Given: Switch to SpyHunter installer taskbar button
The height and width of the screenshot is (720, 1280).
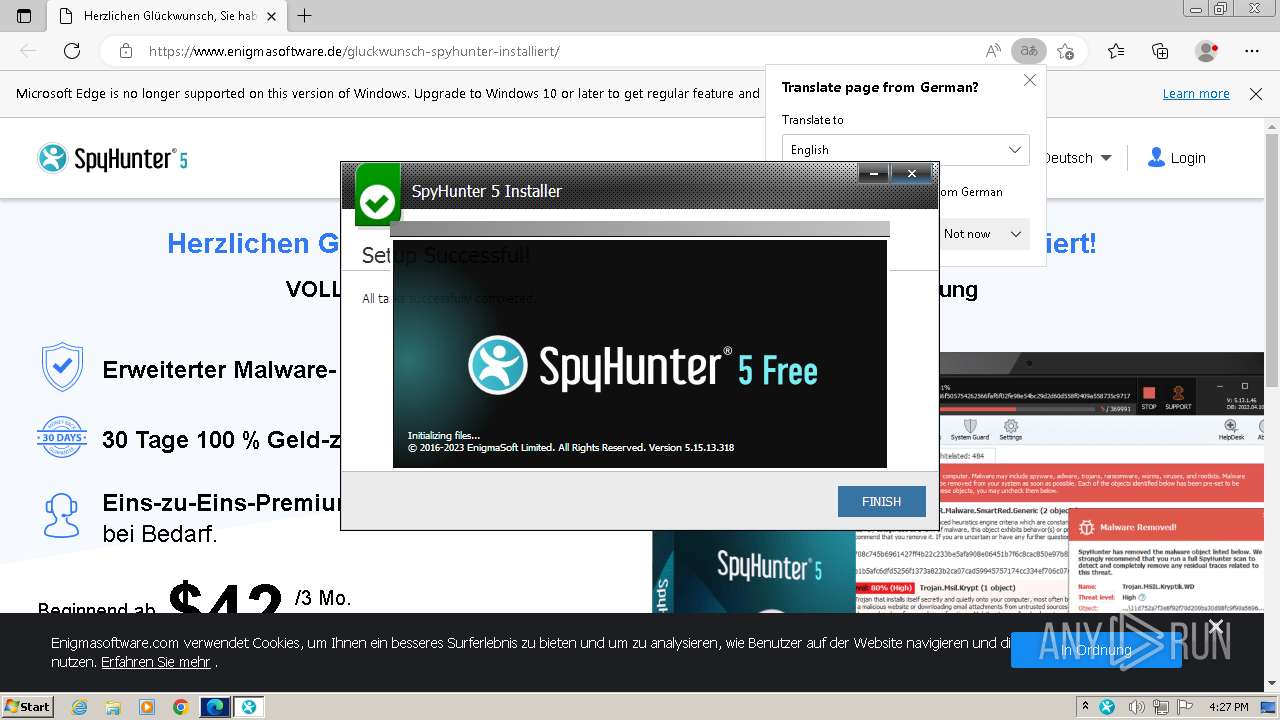Looking at the screenshot, I should [248, 707].
